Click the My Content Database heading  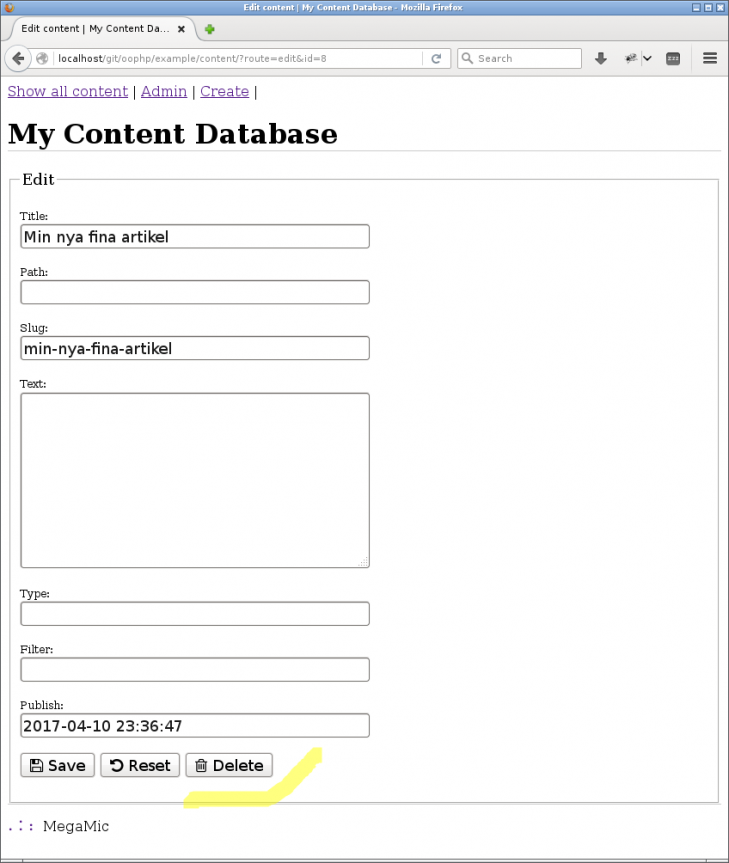(173, 134)
